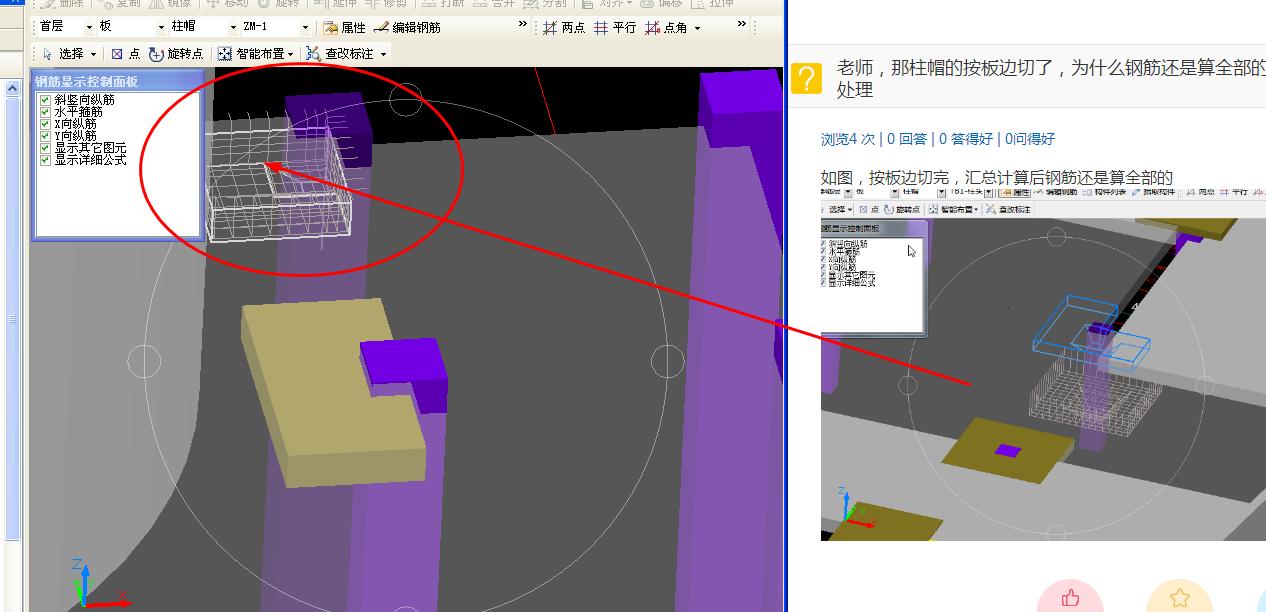Toggle the 斜竖向纵筋 checkbox
Image resolution: width=1266 pixels, height=612 pixels.
(x=45, y=101)
